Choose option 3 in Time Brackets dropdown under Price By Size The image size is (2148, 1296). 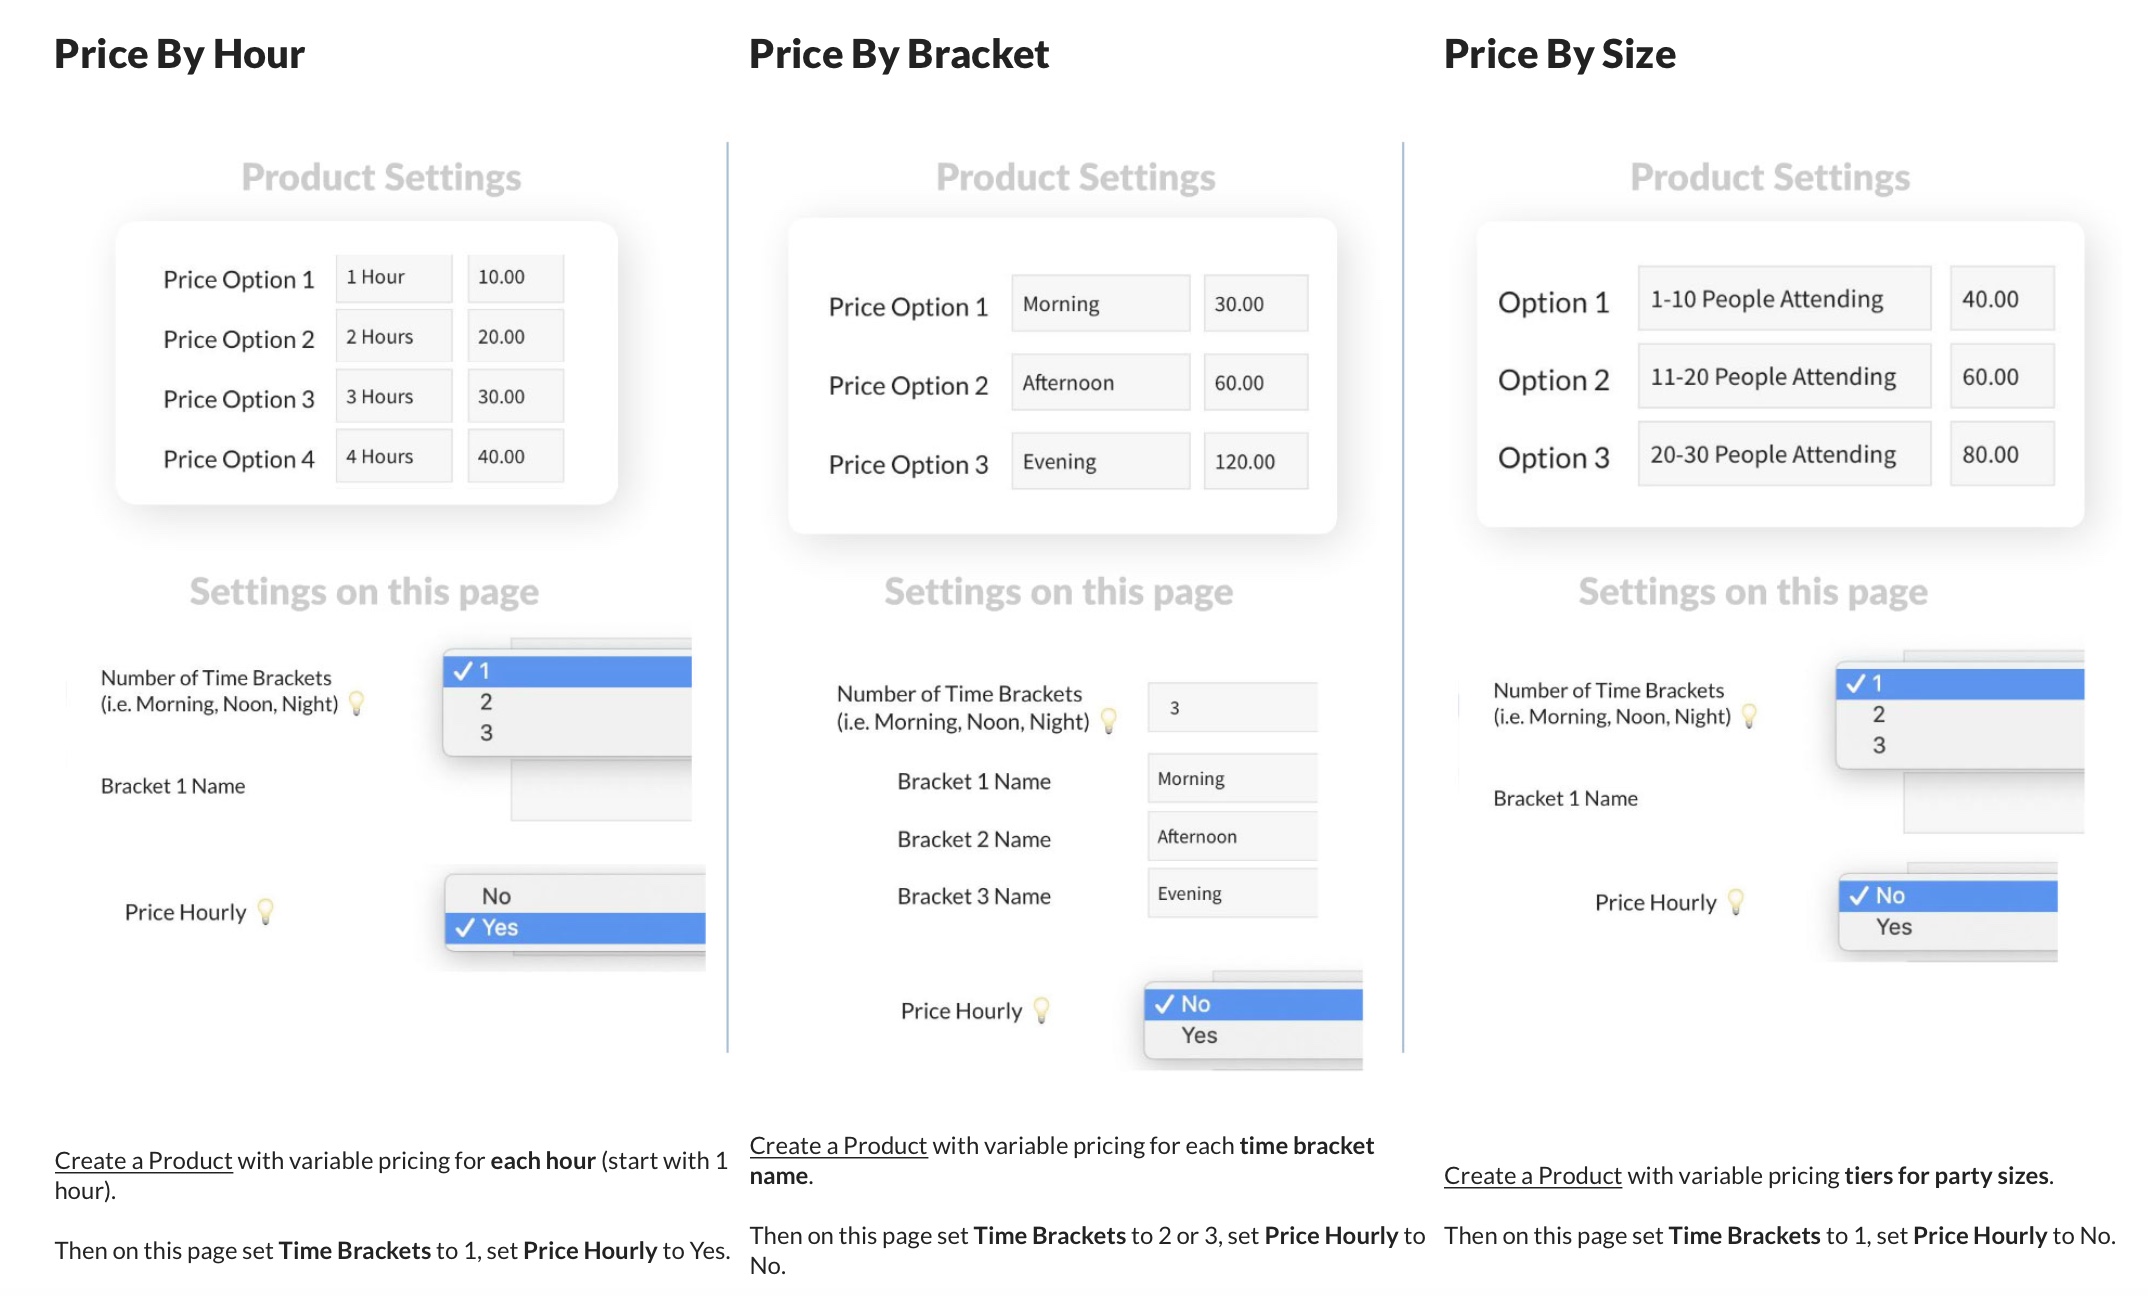[1879, 745]
